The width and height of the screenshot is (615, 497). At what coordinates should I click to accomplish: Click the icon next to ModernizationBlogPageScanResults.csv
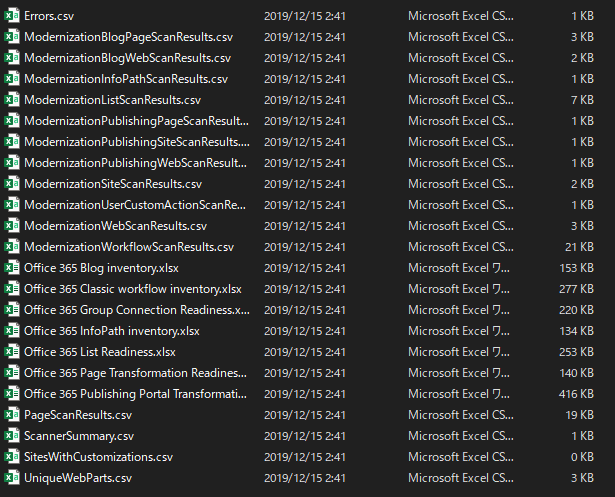point(12,36)
